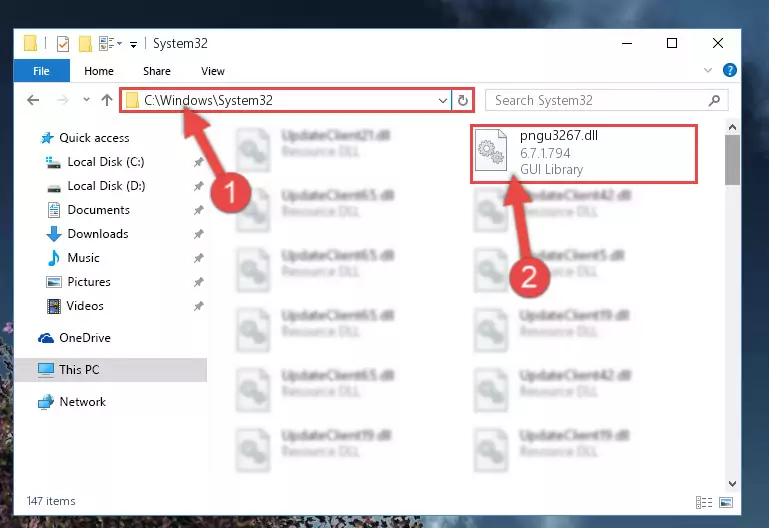
Task: Click the search magnifier icon
Action: [715, 101]
